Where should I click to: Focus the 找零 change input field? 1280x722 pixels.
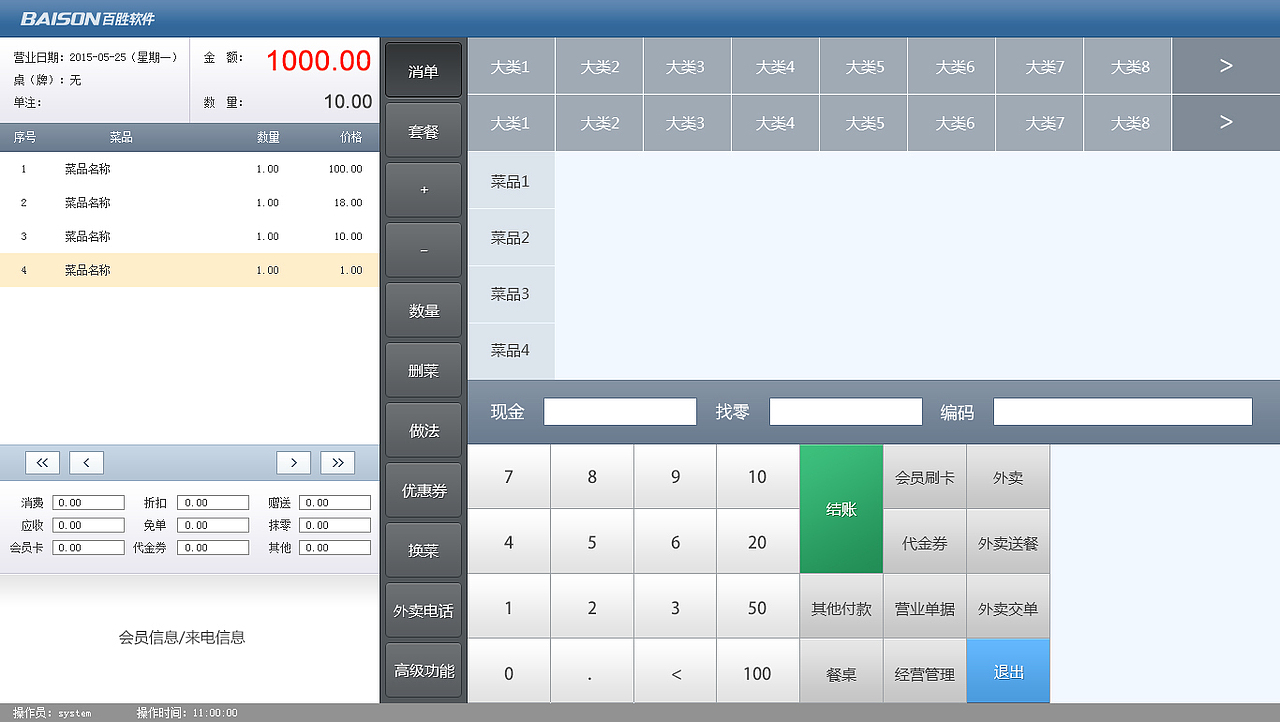coord(846,412)
